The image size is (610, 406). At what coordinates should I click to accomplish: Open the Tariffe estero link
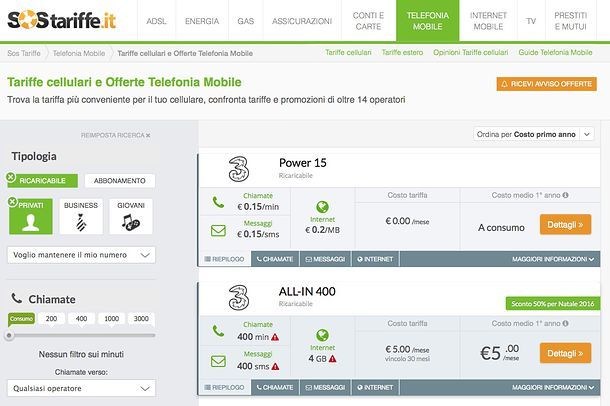click(402, 52)
